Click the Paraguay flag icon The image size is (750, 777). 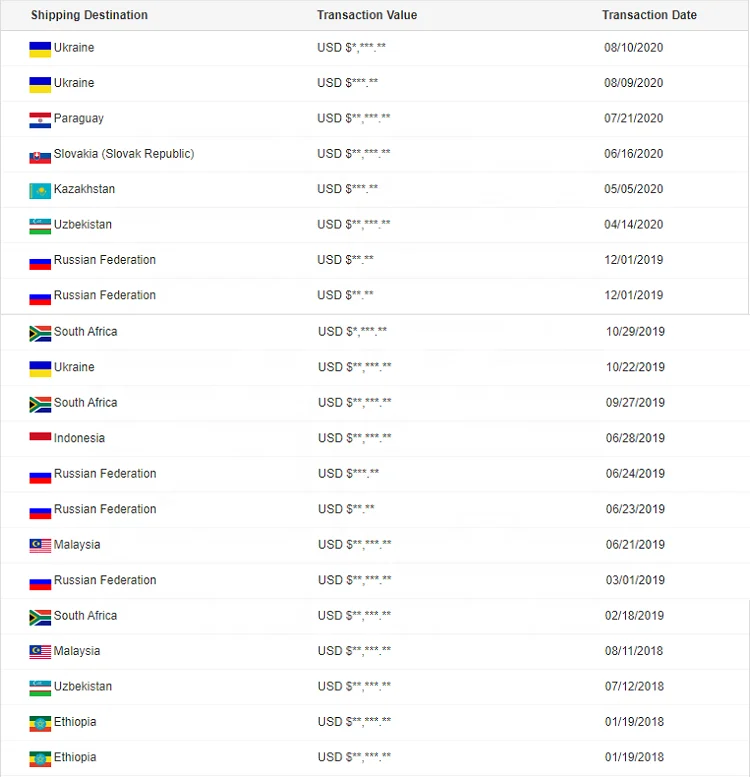pyautogui.click(x=40, y=119)
